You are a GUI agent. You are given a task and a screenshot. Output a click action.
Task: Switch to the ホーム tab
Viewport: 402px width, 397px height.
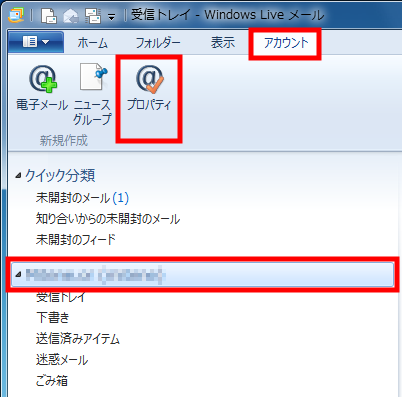(x=93, y=43)
